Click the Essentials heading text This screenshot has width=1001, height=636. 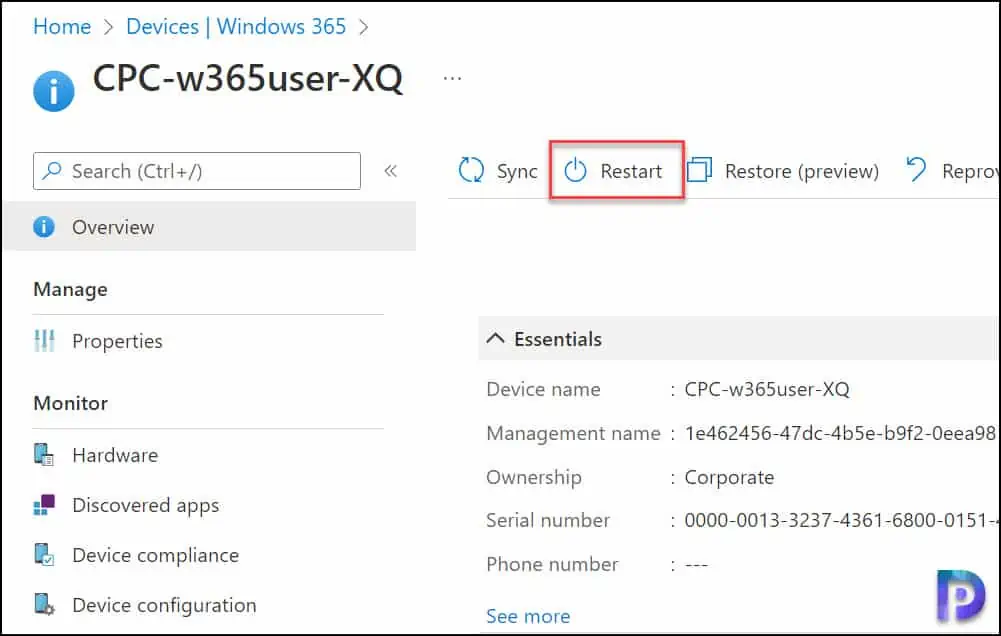pos(558,338)
